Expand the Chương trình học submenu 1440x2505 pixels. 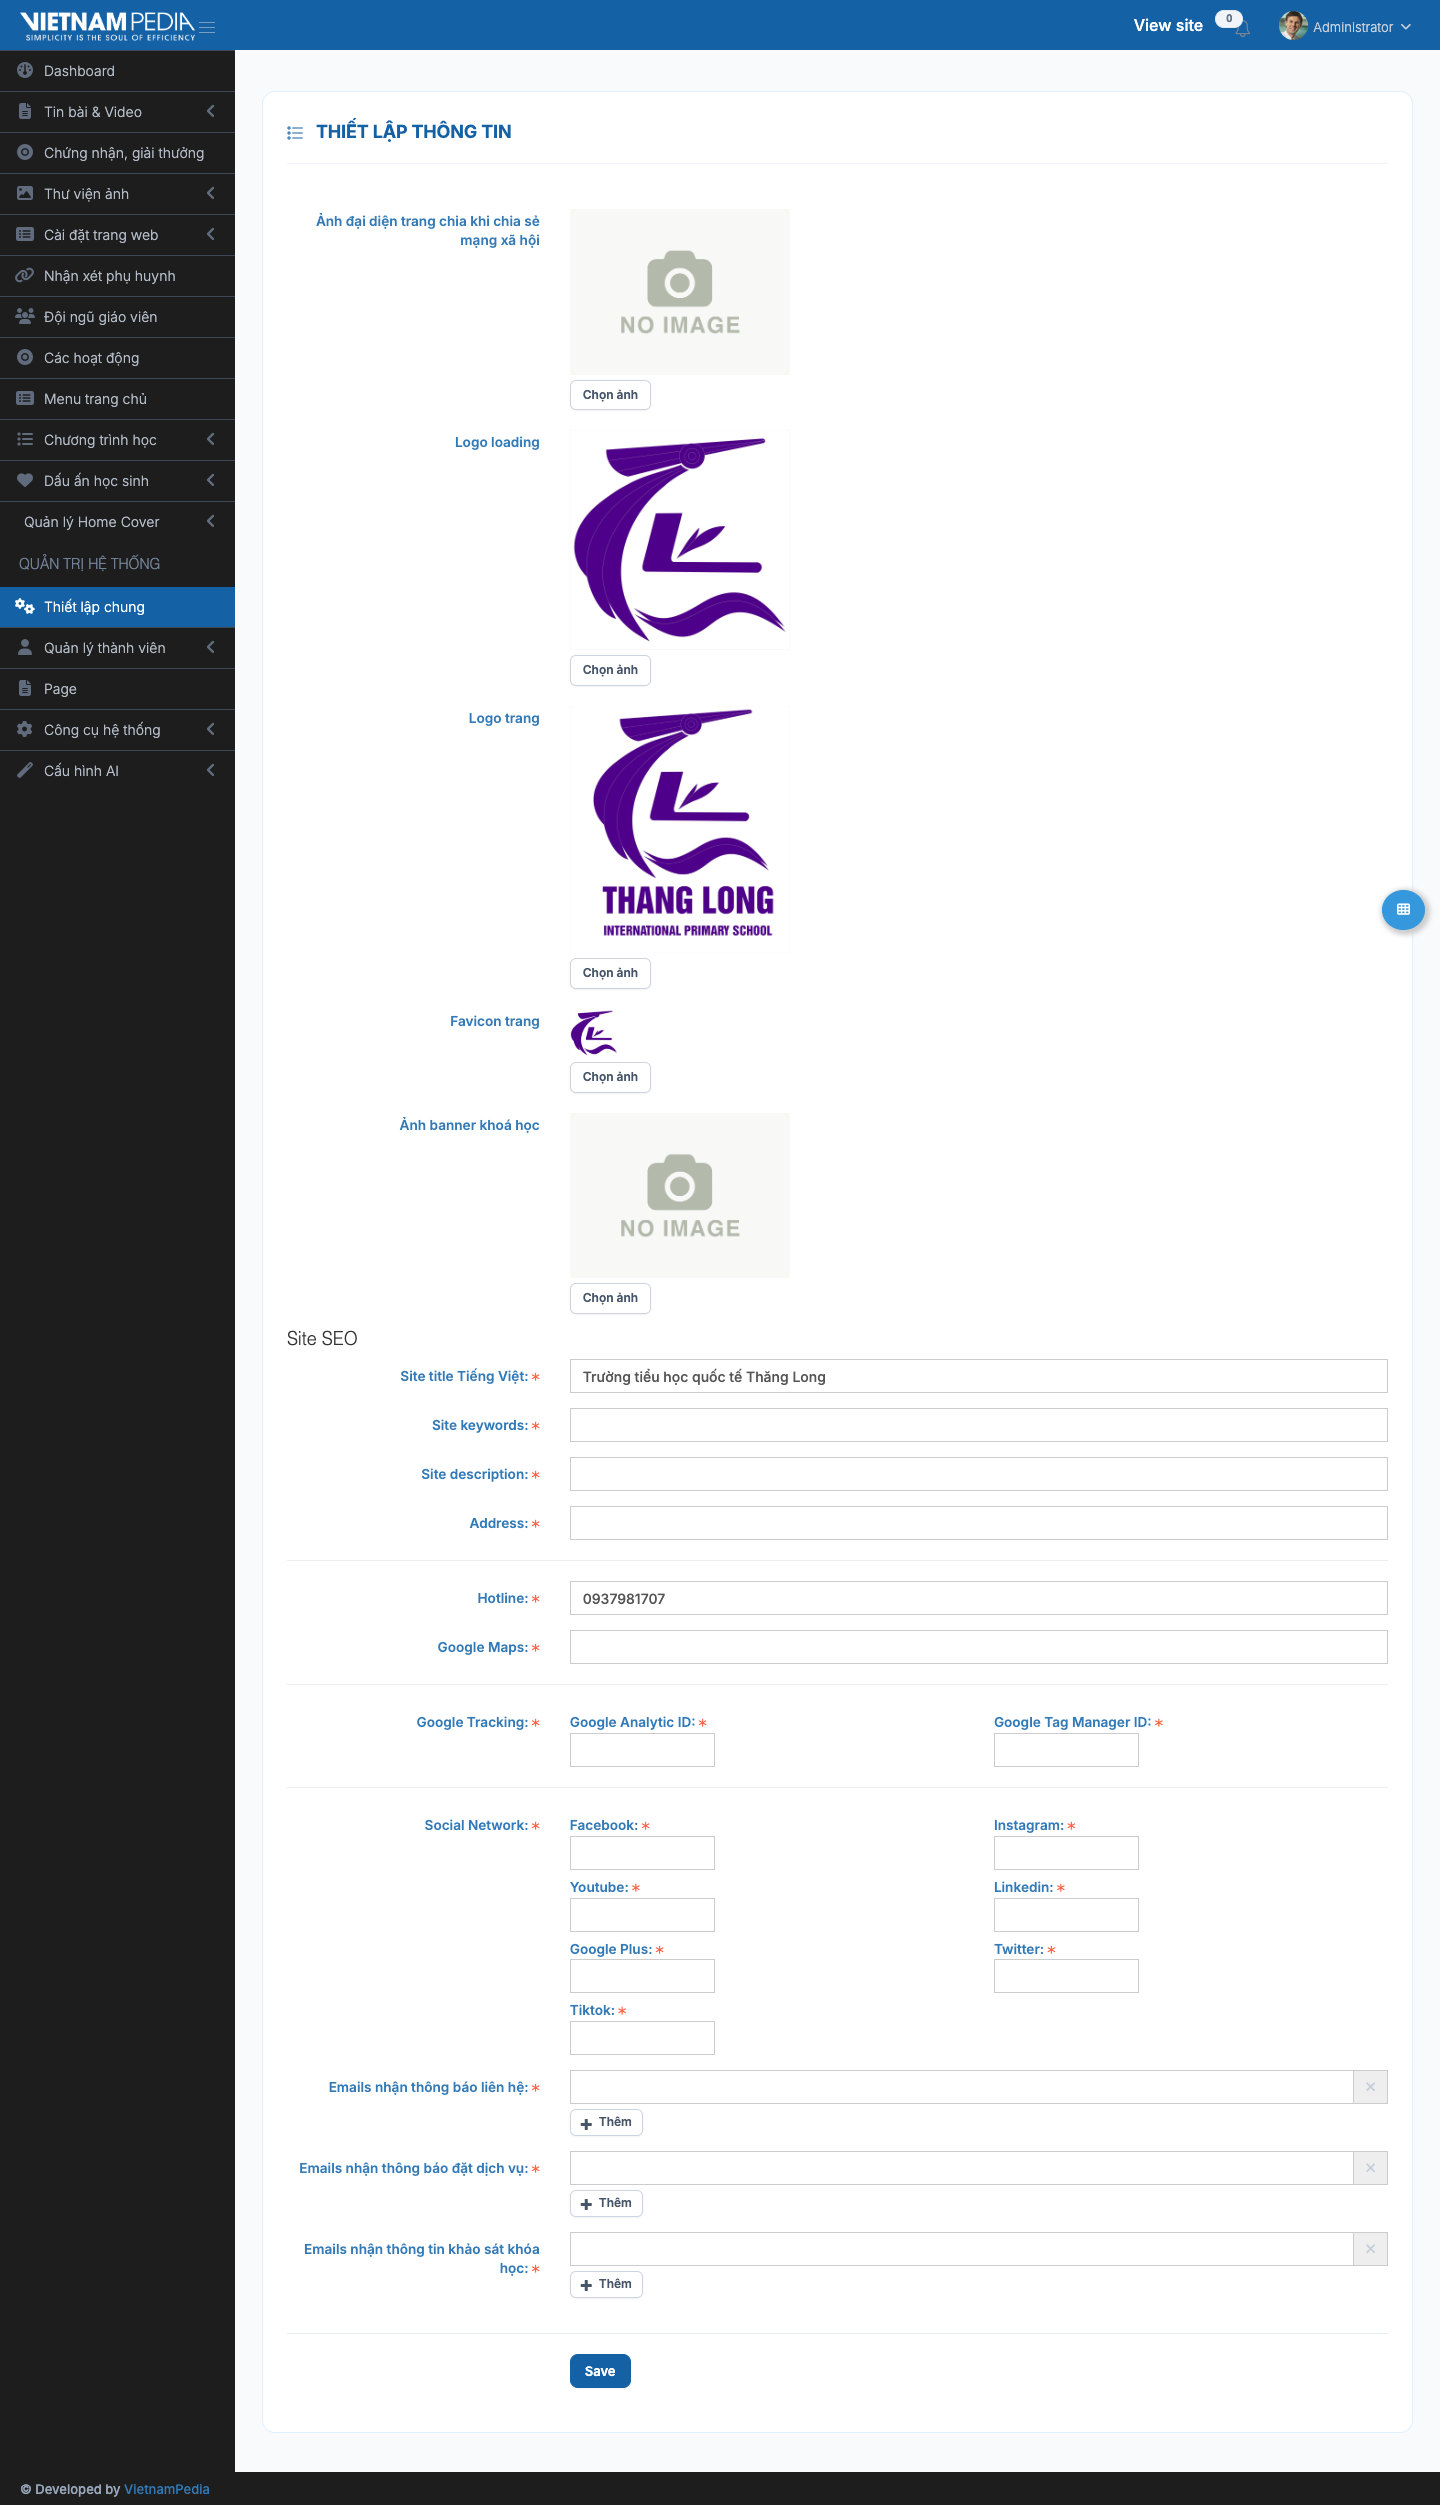[211, 440]
